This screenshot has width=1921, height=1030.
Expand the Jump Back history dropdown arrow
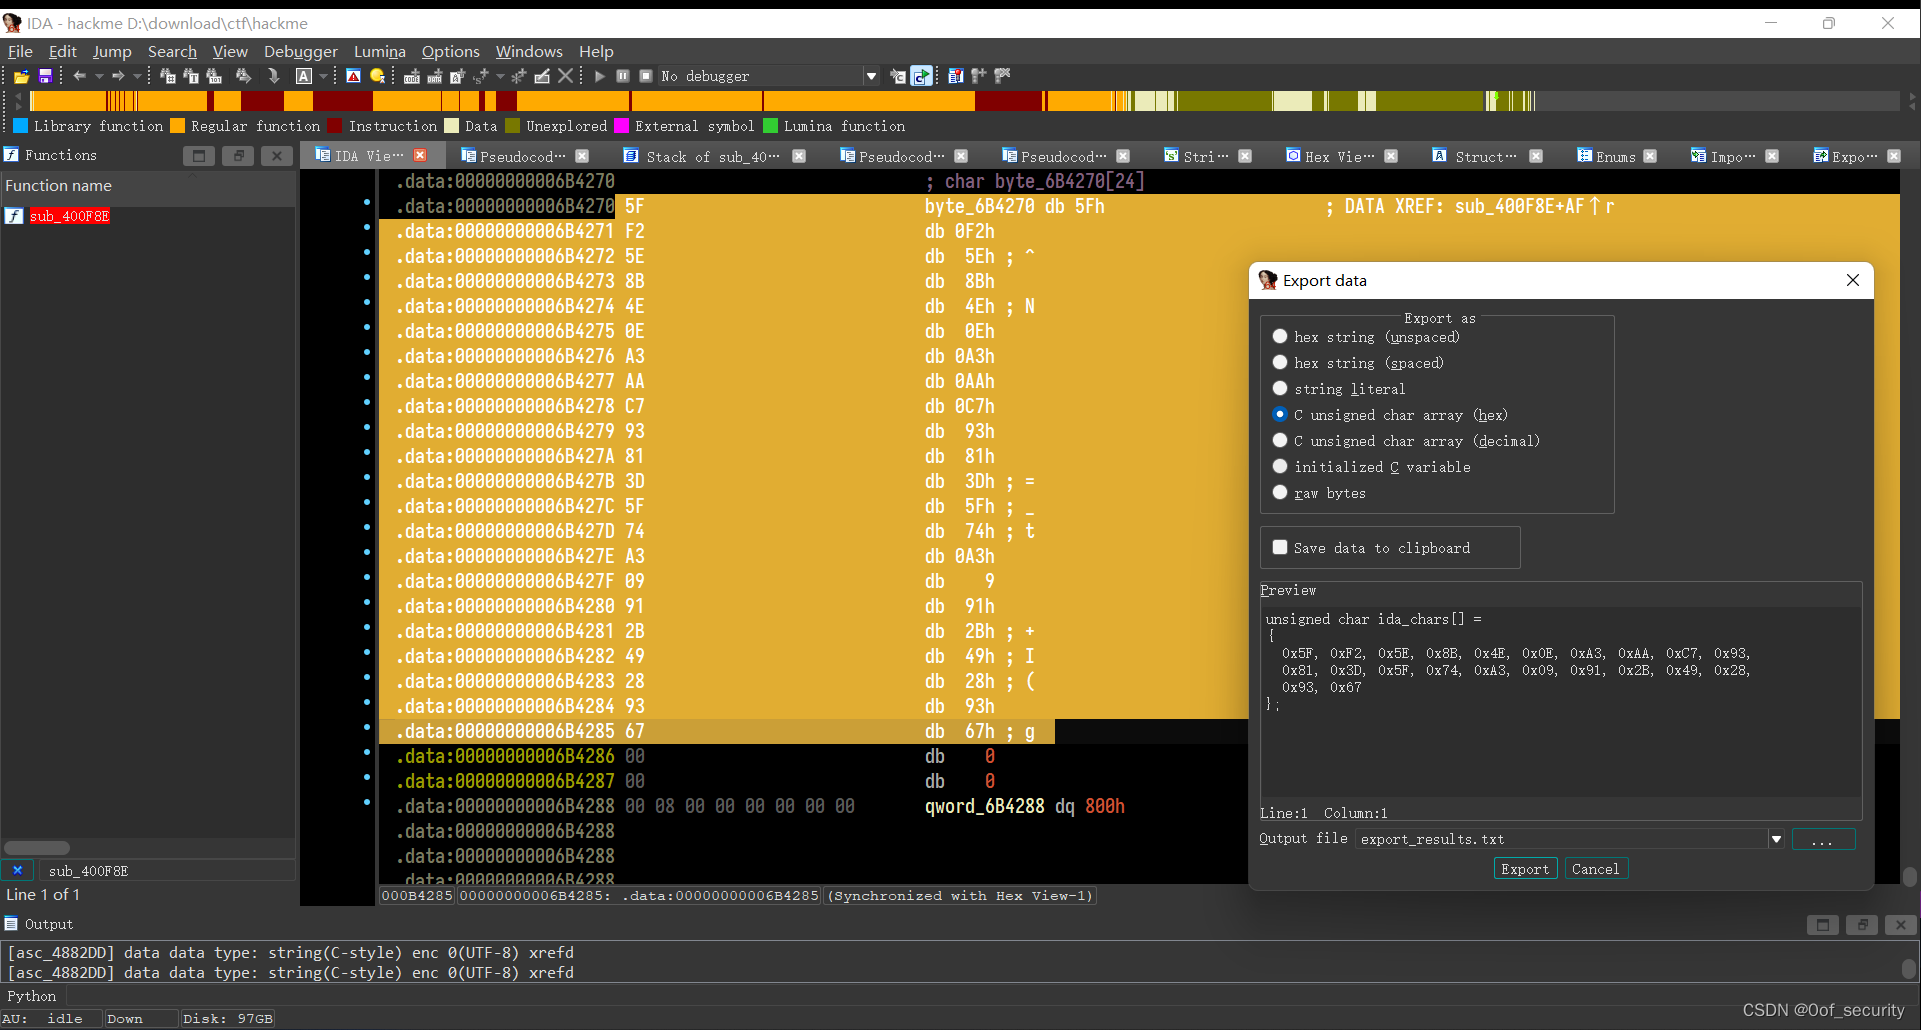pos(98,76)
